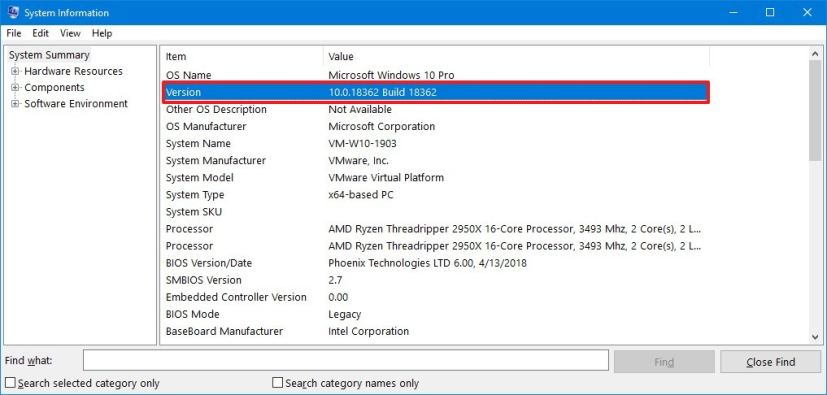Select the Software Environment tree label
This screenshot has width=827, height=395.
pos(76,103)
